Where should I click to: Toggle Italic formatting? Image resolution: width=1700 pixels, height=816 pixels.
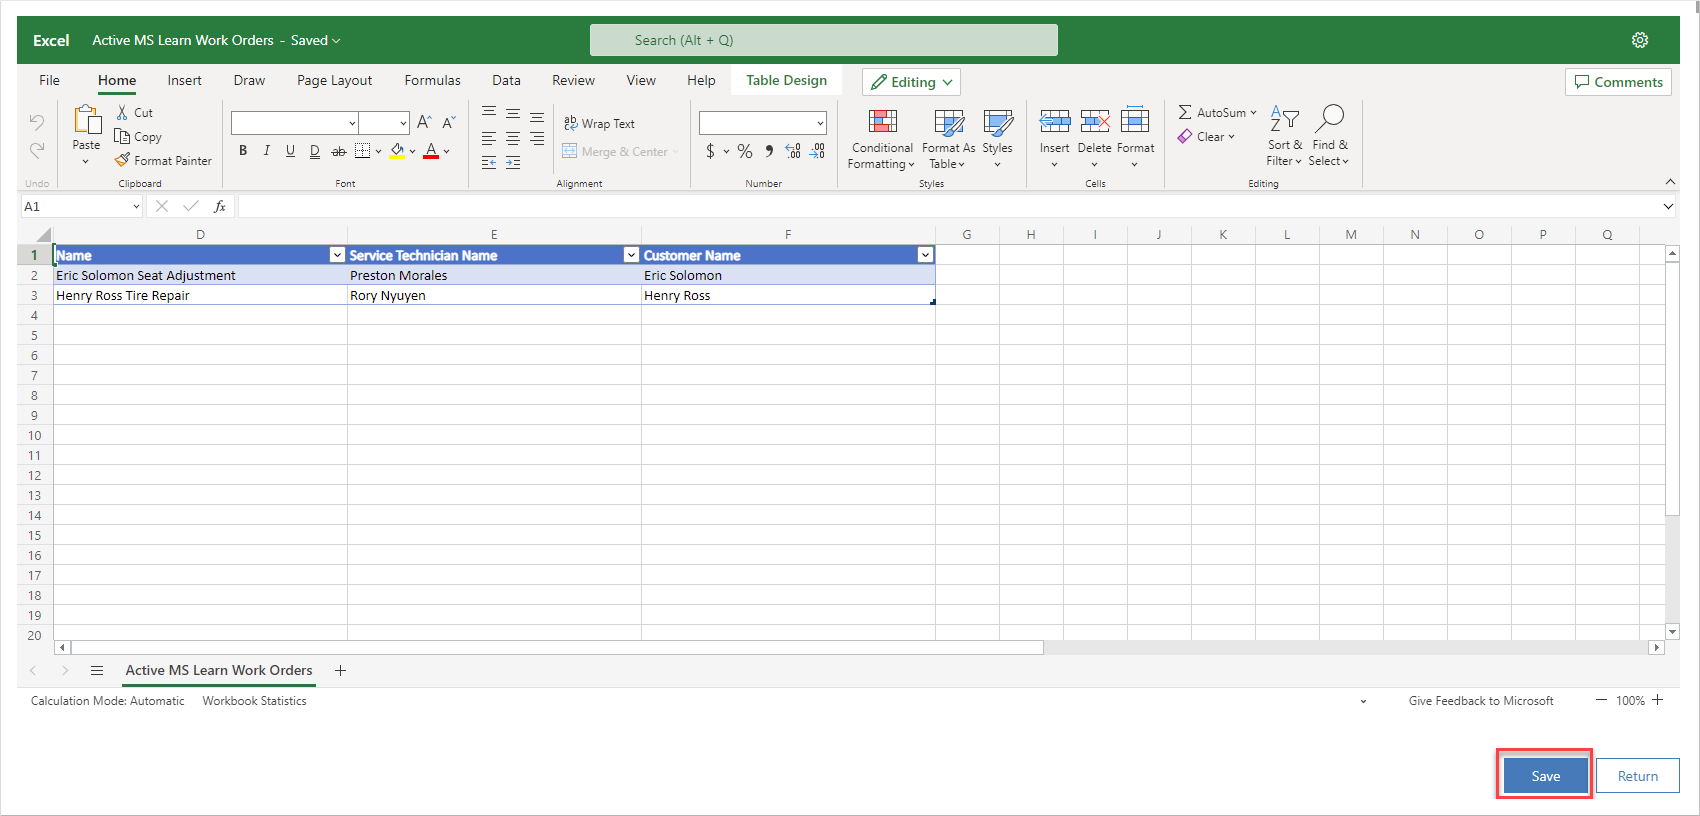coord(266,150)
